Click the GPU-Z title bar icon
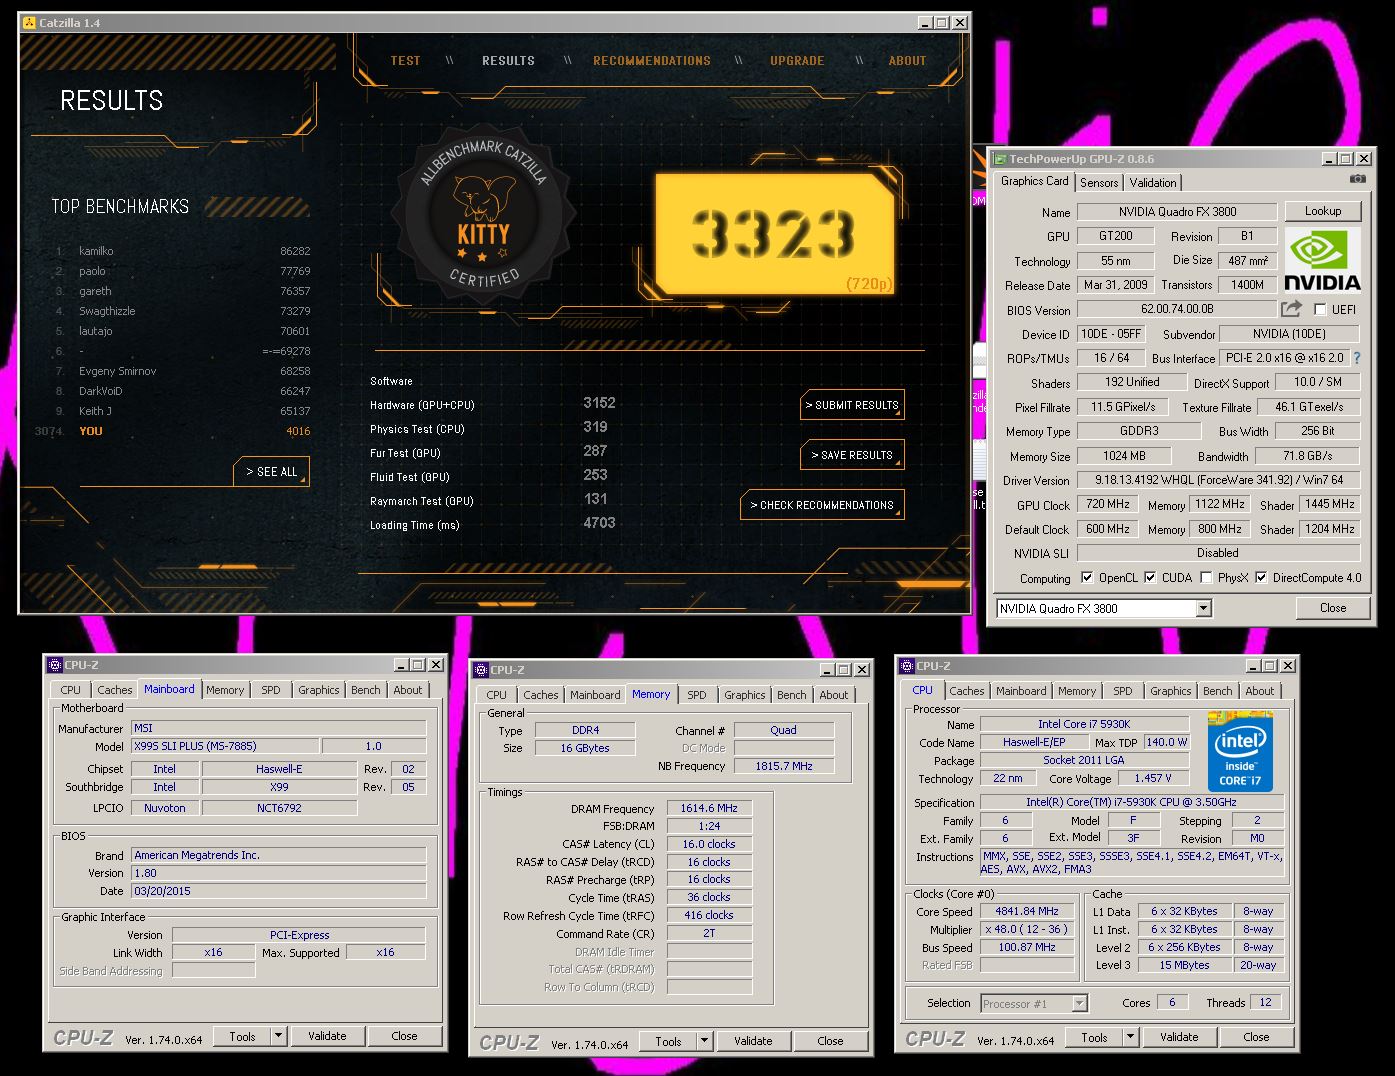This screenshot has height=1076, width=1395. pyautogui.click(x=999, y=158)
